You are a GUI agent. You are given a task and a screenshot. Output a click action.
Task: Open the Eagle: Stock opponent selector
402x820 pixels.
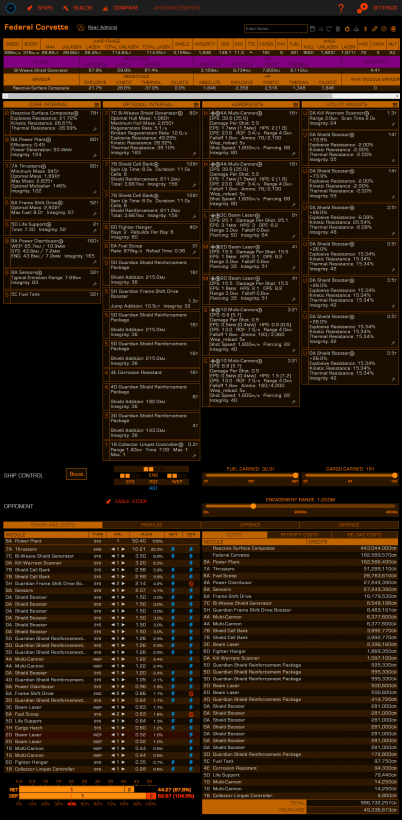[126, 501]
